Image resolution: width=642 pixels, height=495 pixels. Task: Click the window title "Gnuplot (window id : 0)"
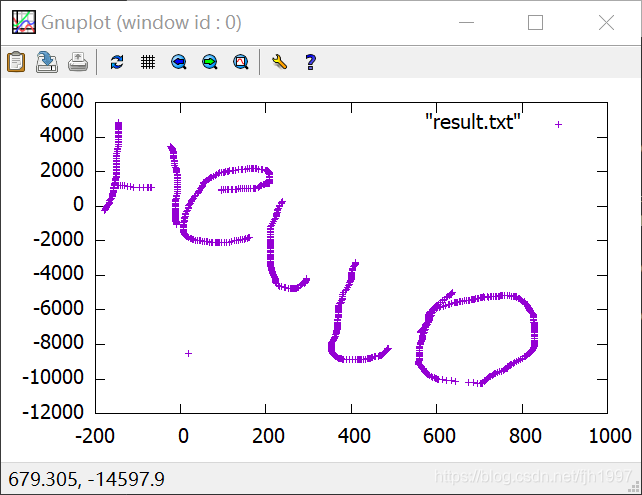tap(141, 23)
